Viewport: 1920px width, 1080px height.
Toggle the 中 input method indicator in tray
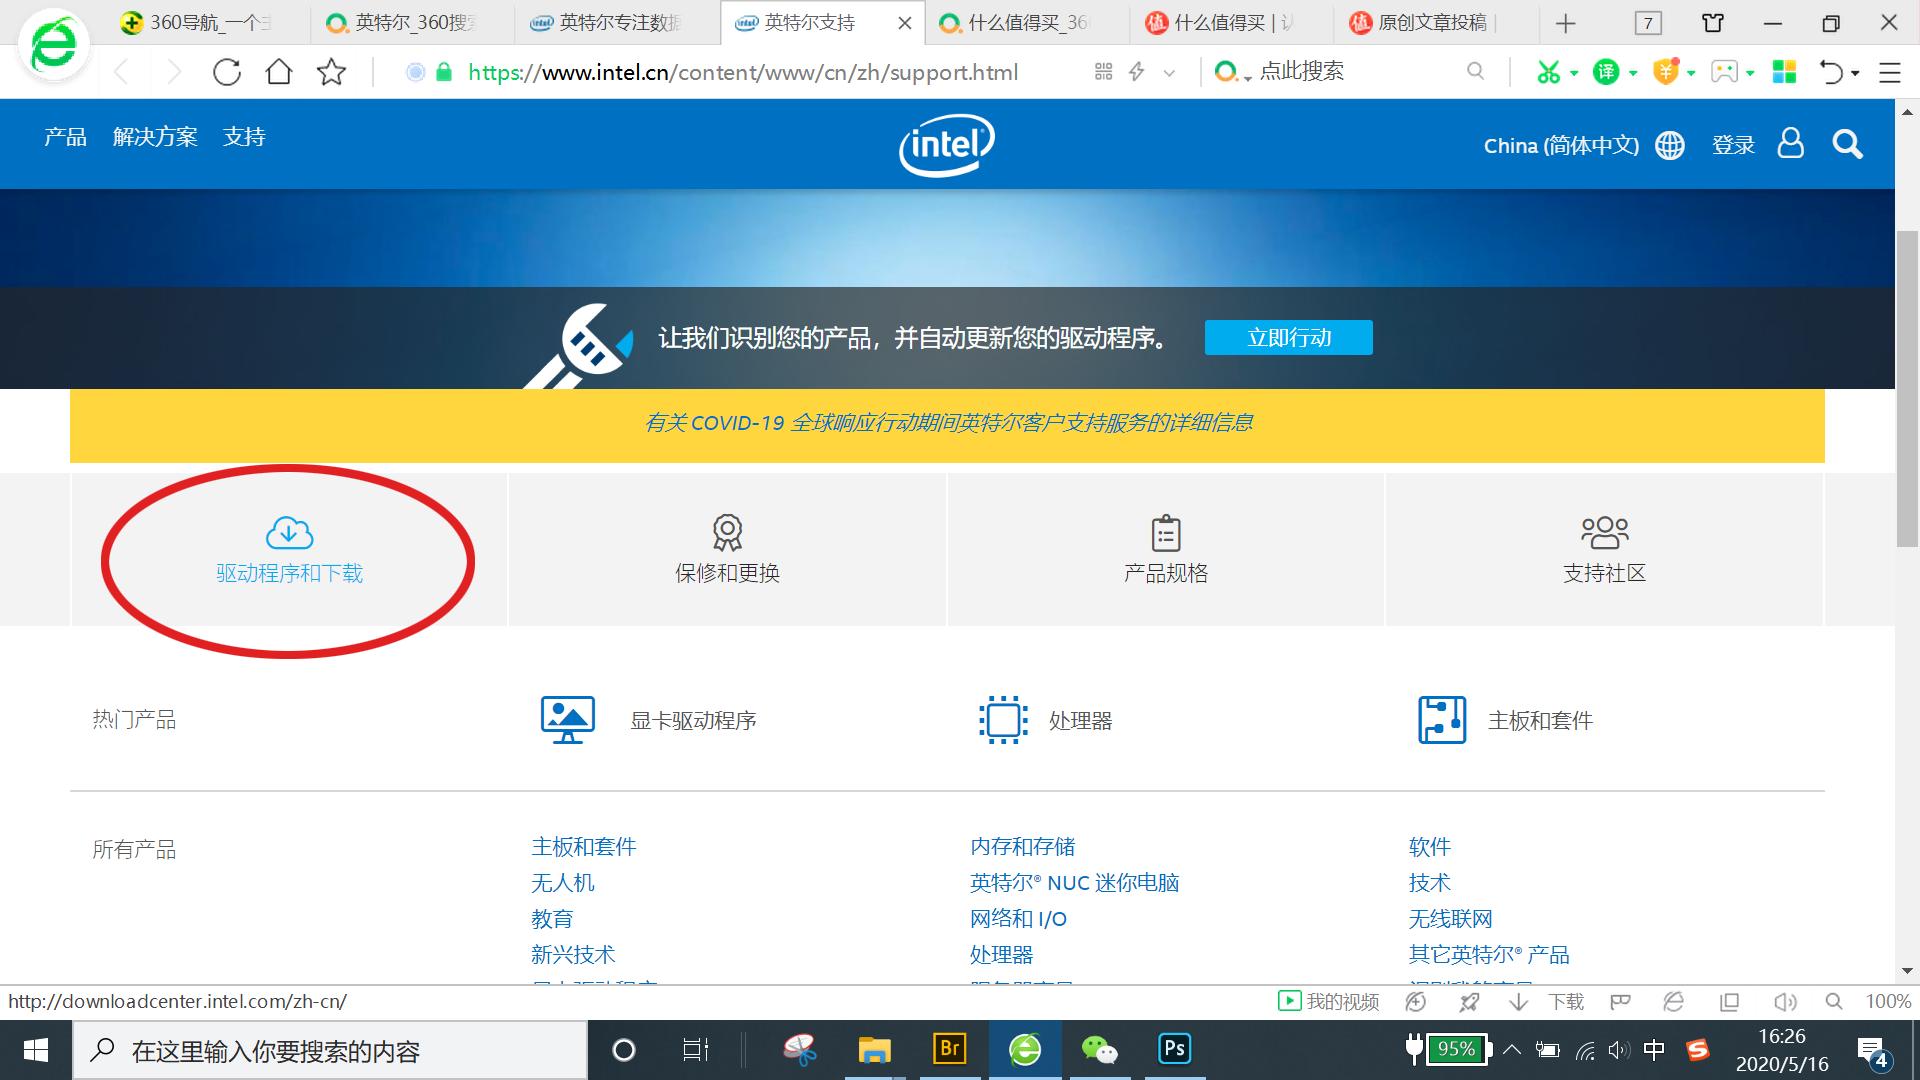coord(1654,1050)
